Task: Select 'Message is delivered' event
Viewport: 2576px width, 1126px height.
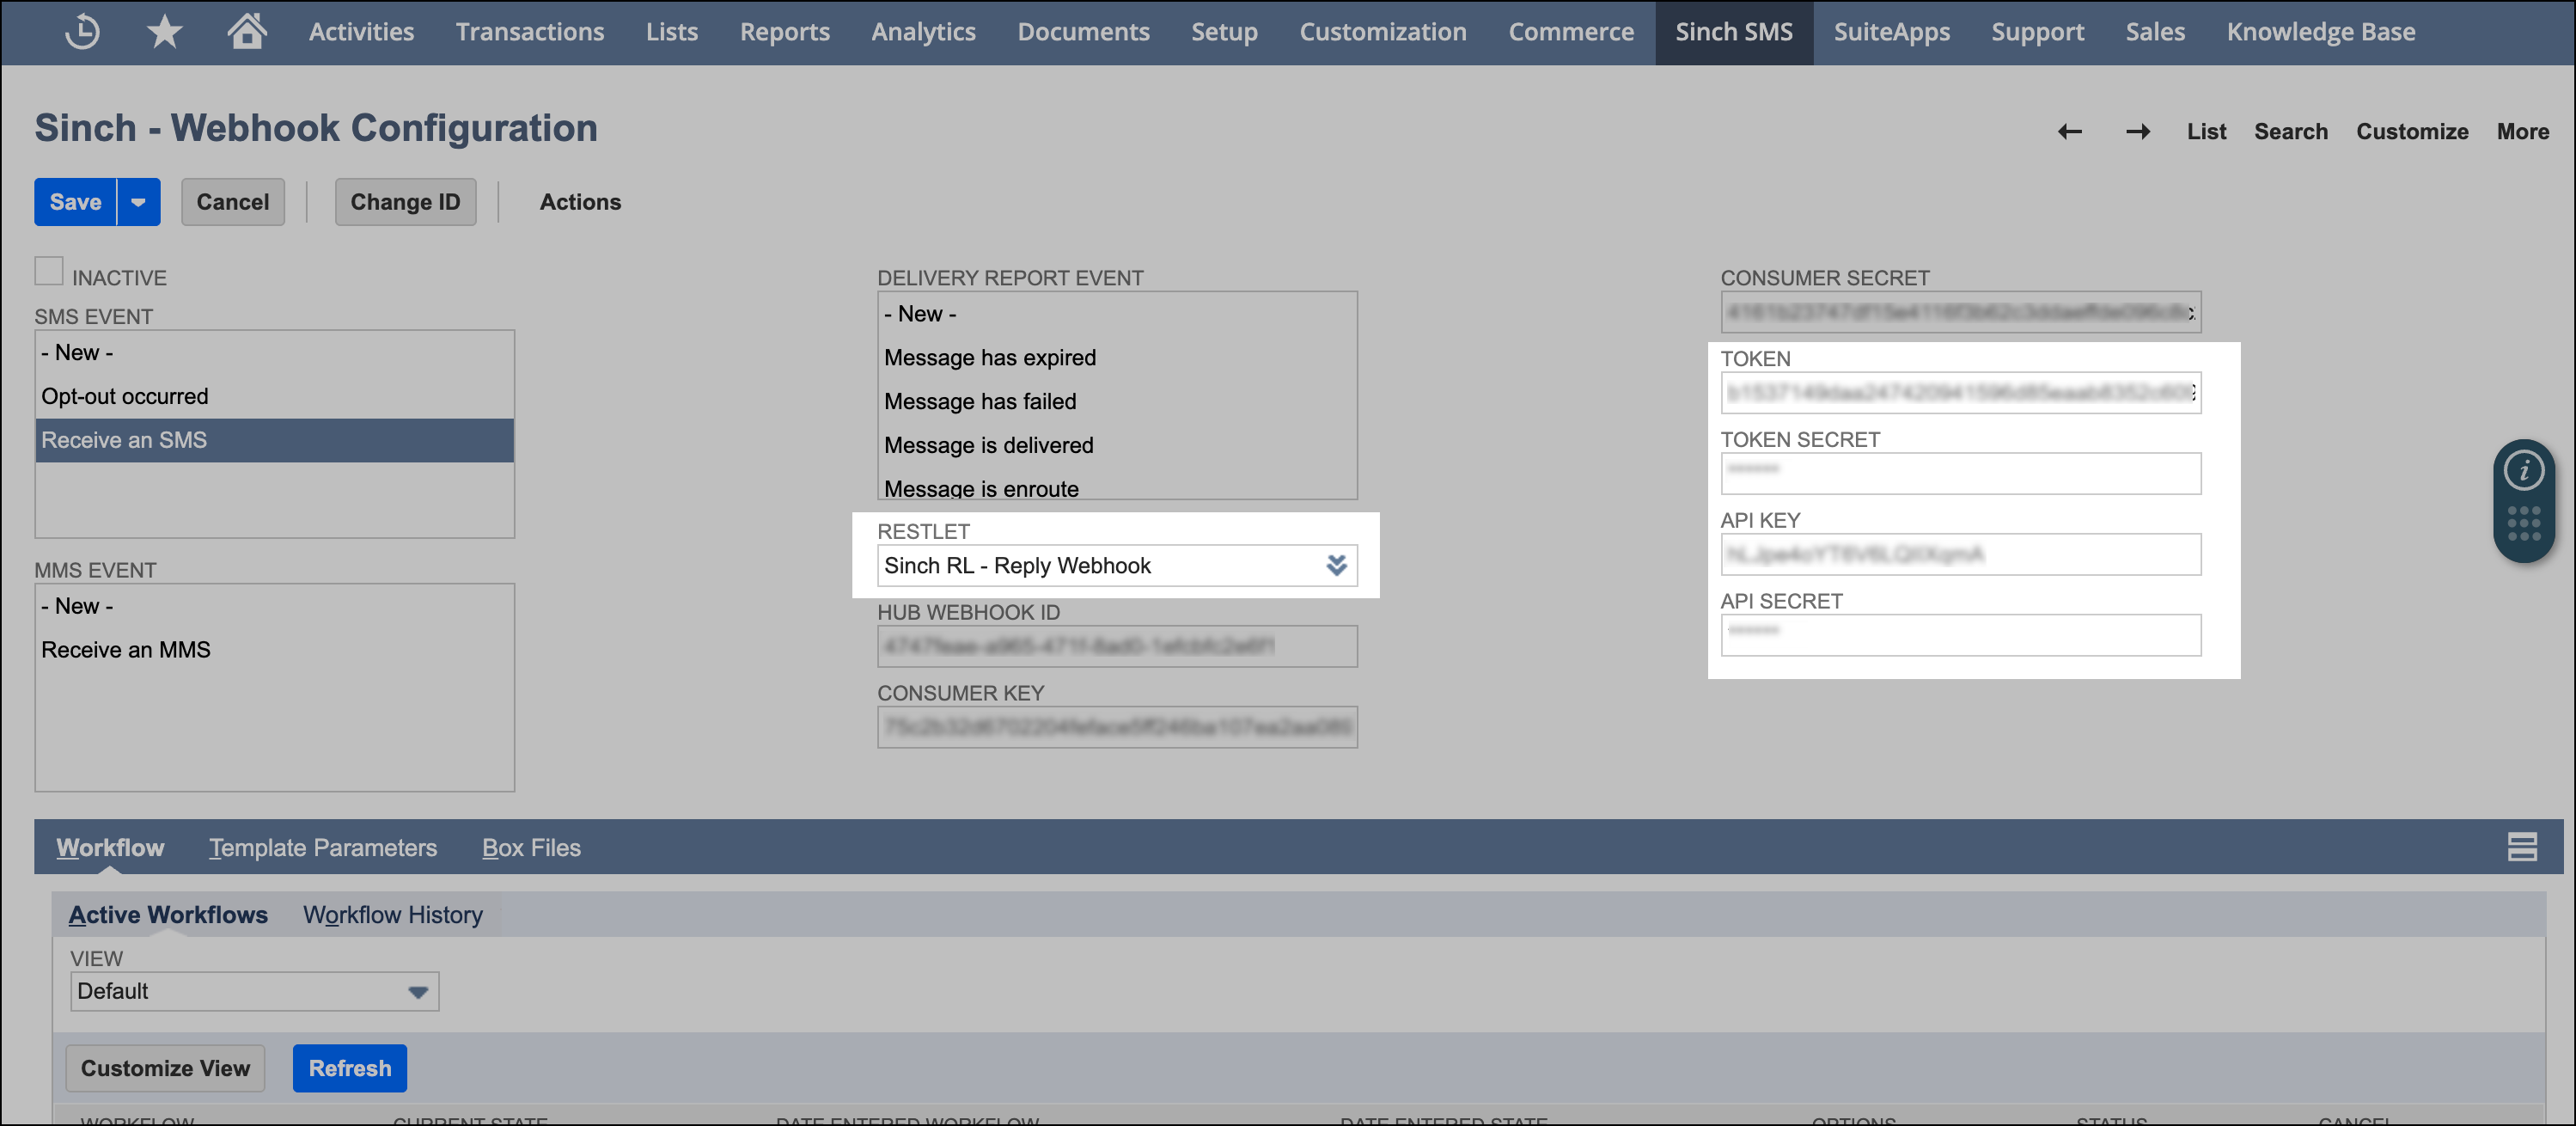Action: 1117,446
